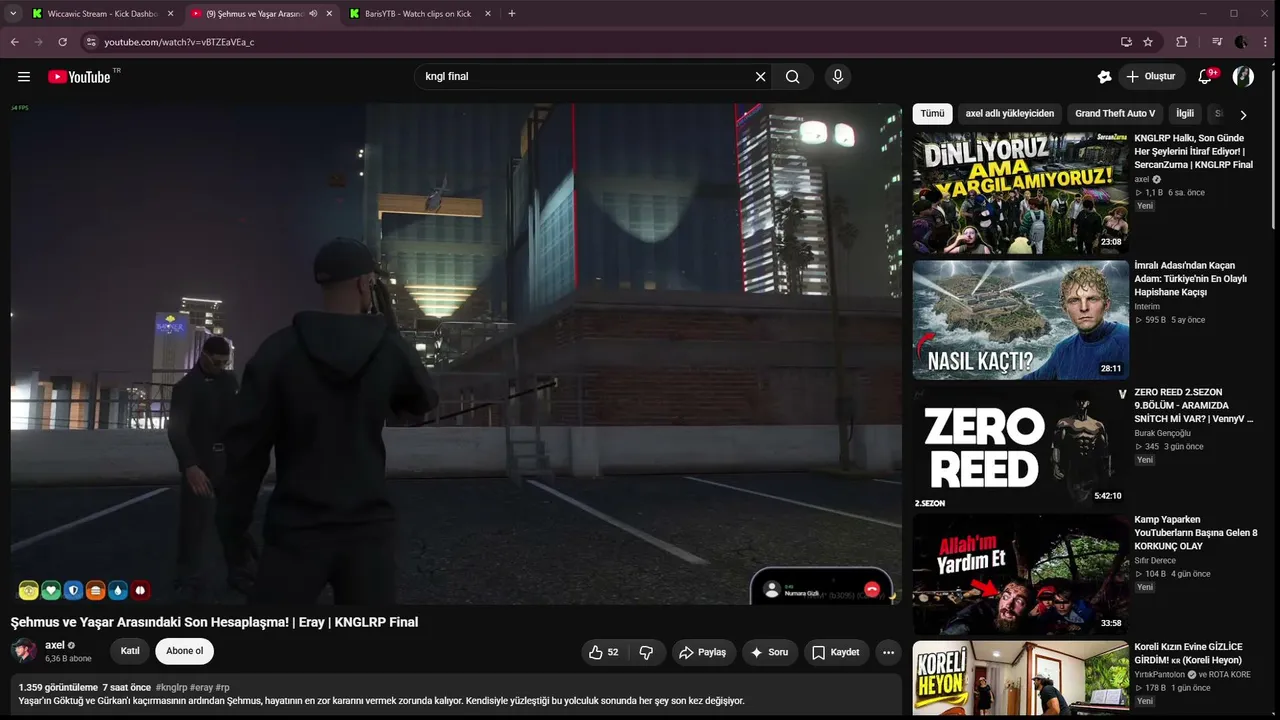
Task: Go forward in browser history
Action: point(38,42)
